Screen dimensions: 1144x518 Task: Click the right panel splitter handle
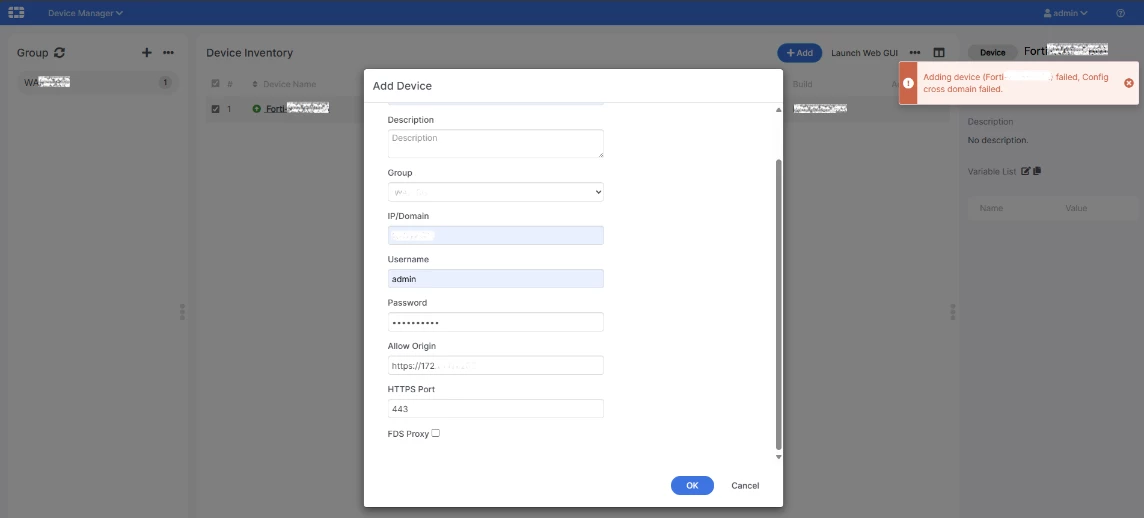[953, 312]
